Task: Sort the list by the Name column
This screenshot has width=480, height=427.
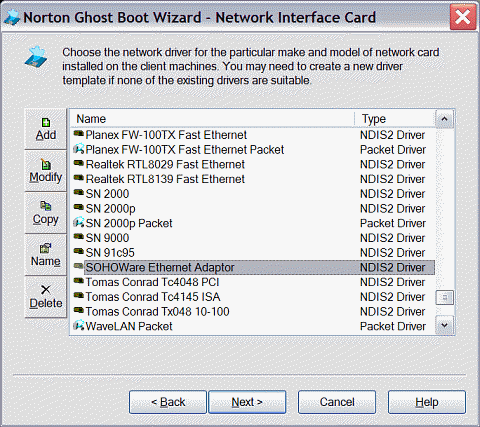Action: [x=212, y=119]
